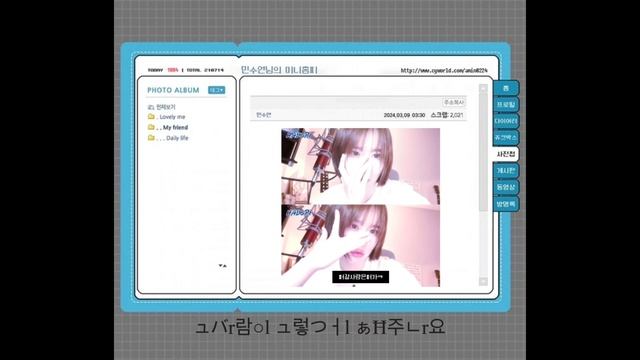
Task: Click the lower selfie photo
Action: 360,246
